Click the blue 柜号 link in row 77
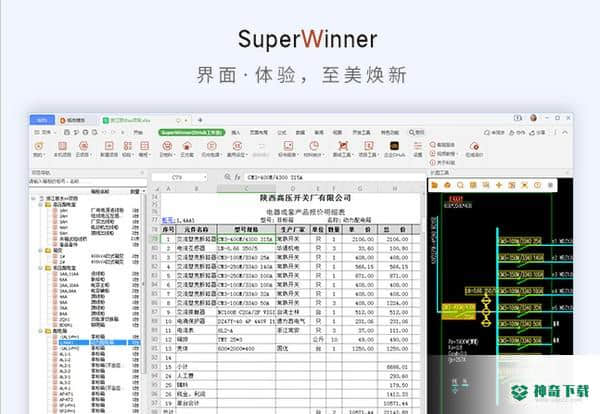 (168, 220)
